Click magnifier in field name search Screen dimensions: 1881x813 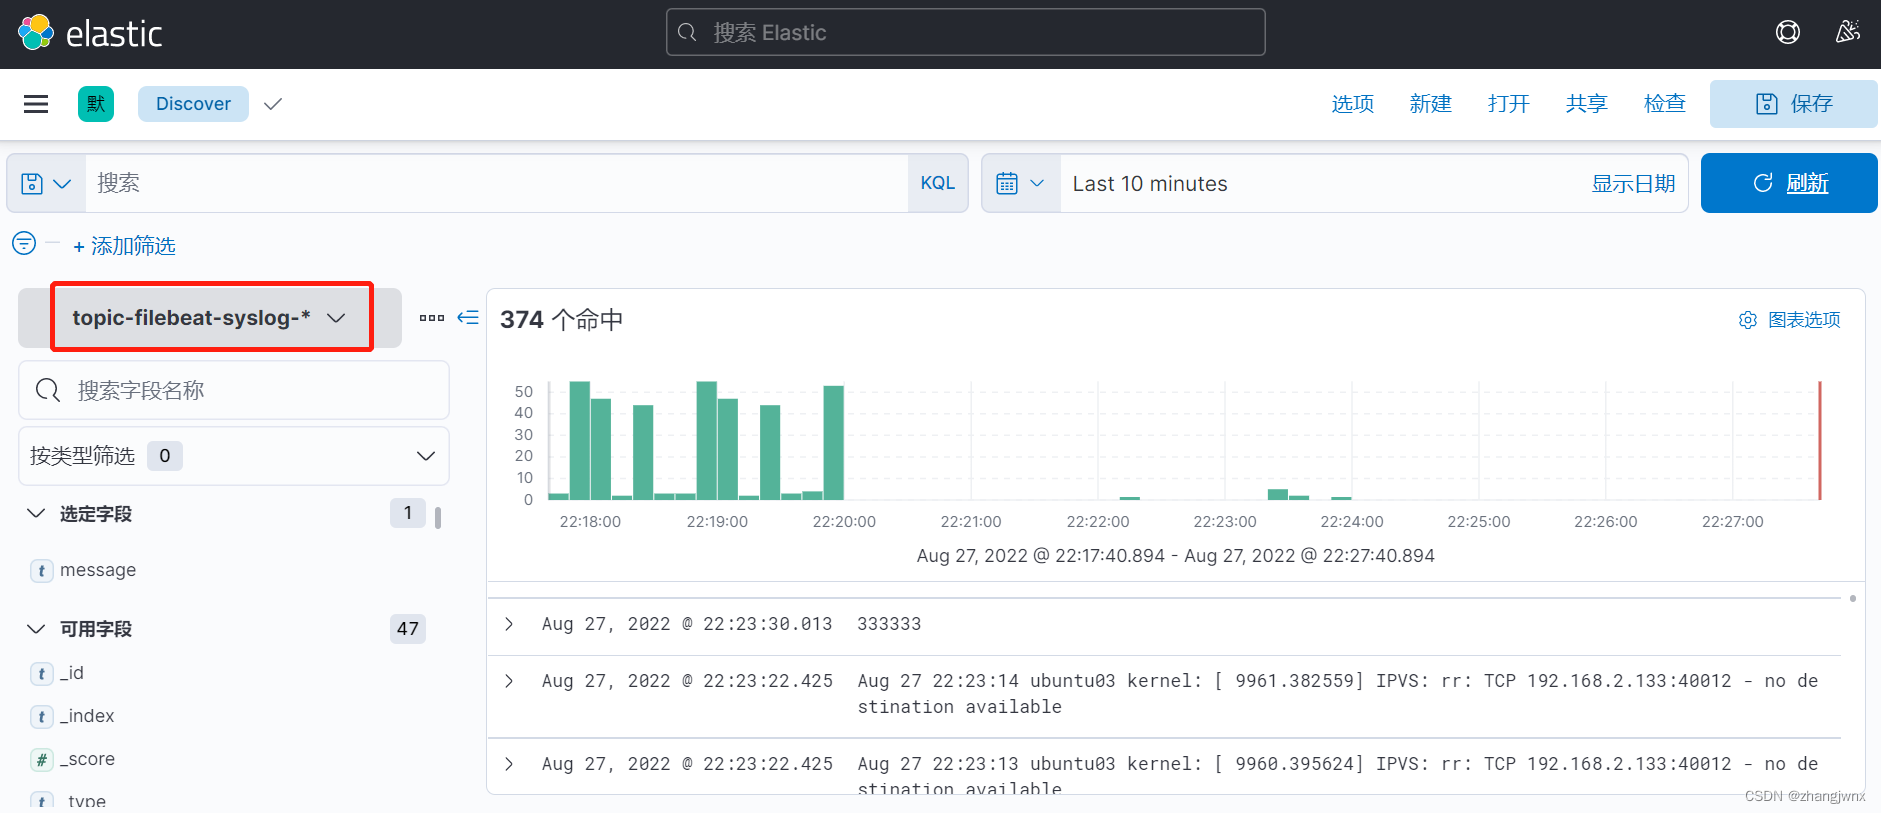(x=48, y=390)
